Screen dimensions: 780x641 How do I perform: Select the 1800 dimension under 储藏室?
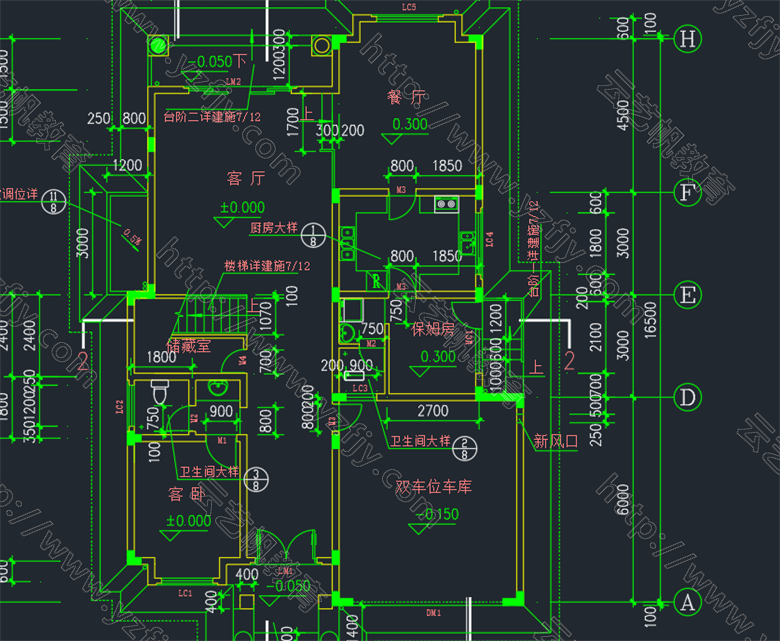(x=161, y=357)
